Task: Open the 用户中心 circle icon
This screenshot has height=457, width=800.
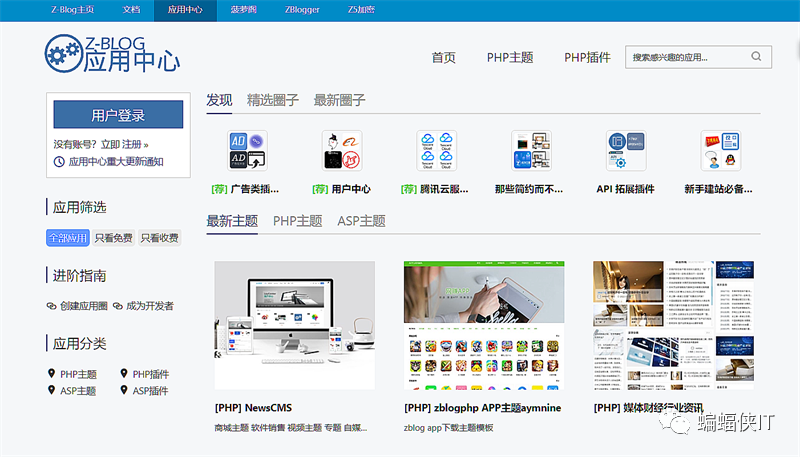Action: [x=342, y=150]
